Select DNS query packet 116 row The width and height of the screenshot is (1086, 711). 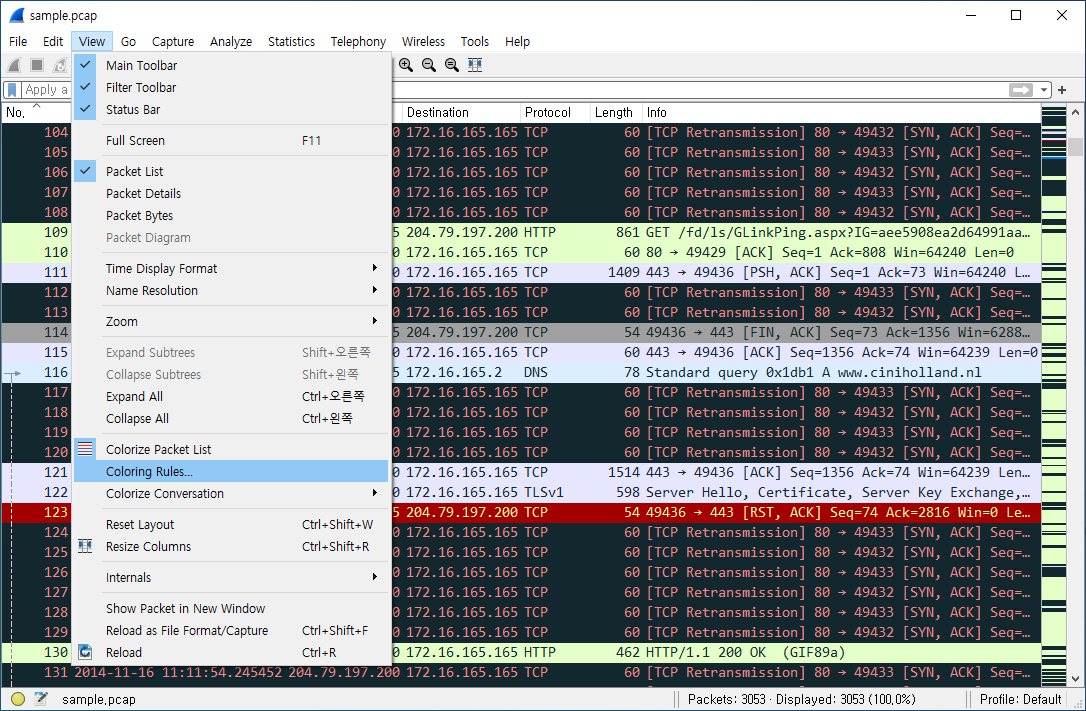point(521,372)
